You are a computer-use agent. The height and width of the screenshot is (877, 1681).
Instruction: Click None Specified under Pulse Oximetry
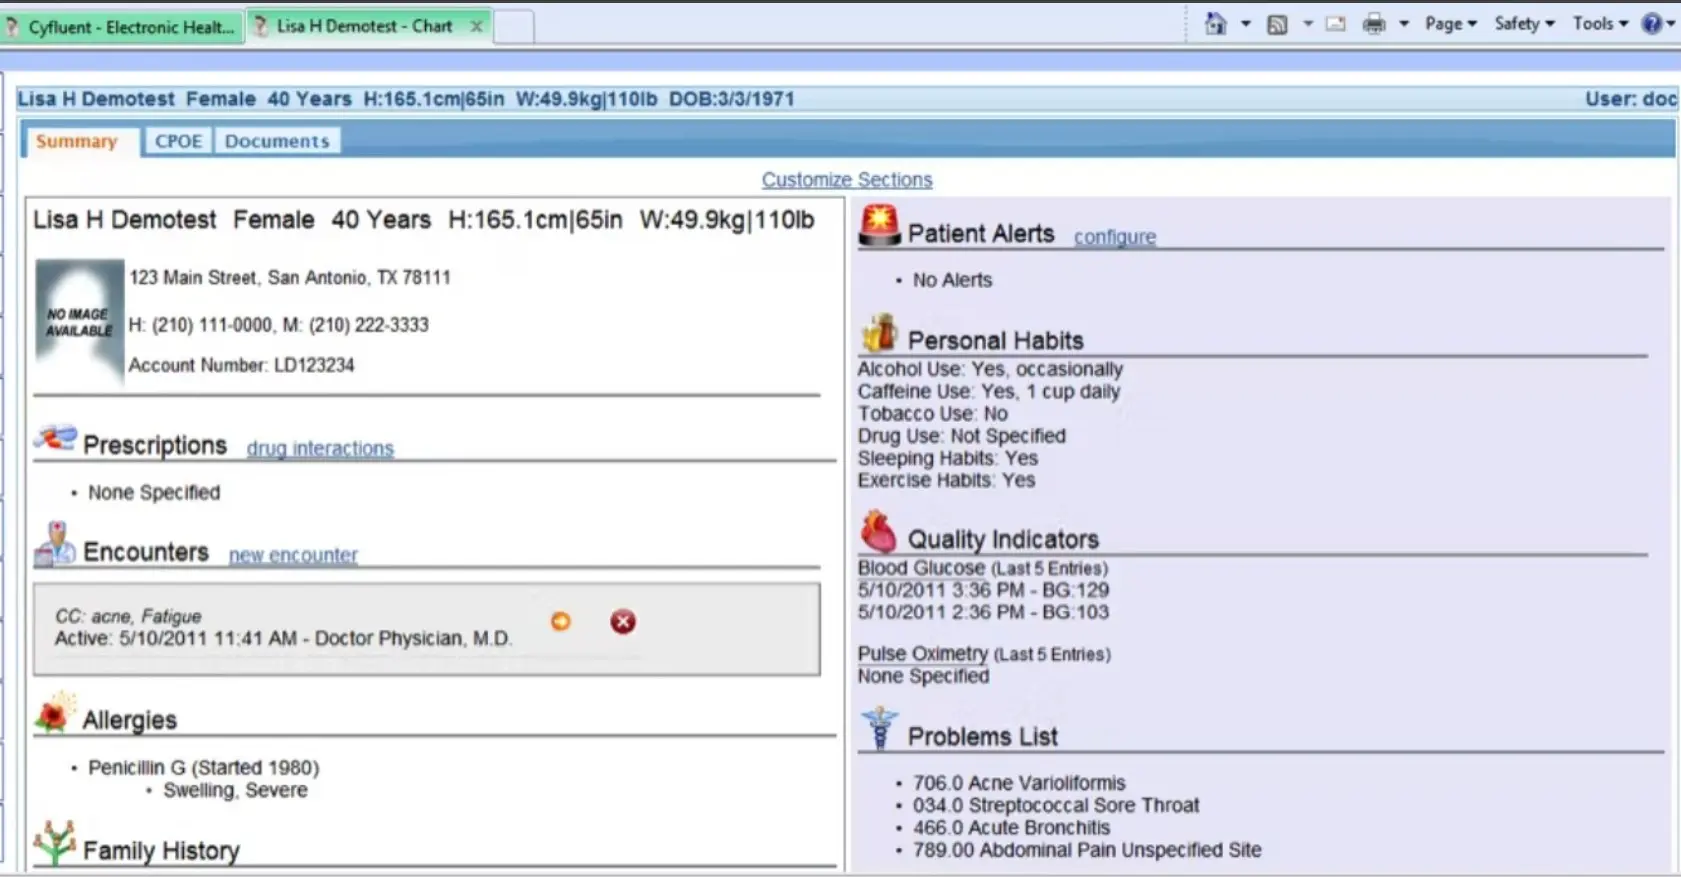[923, 676]
